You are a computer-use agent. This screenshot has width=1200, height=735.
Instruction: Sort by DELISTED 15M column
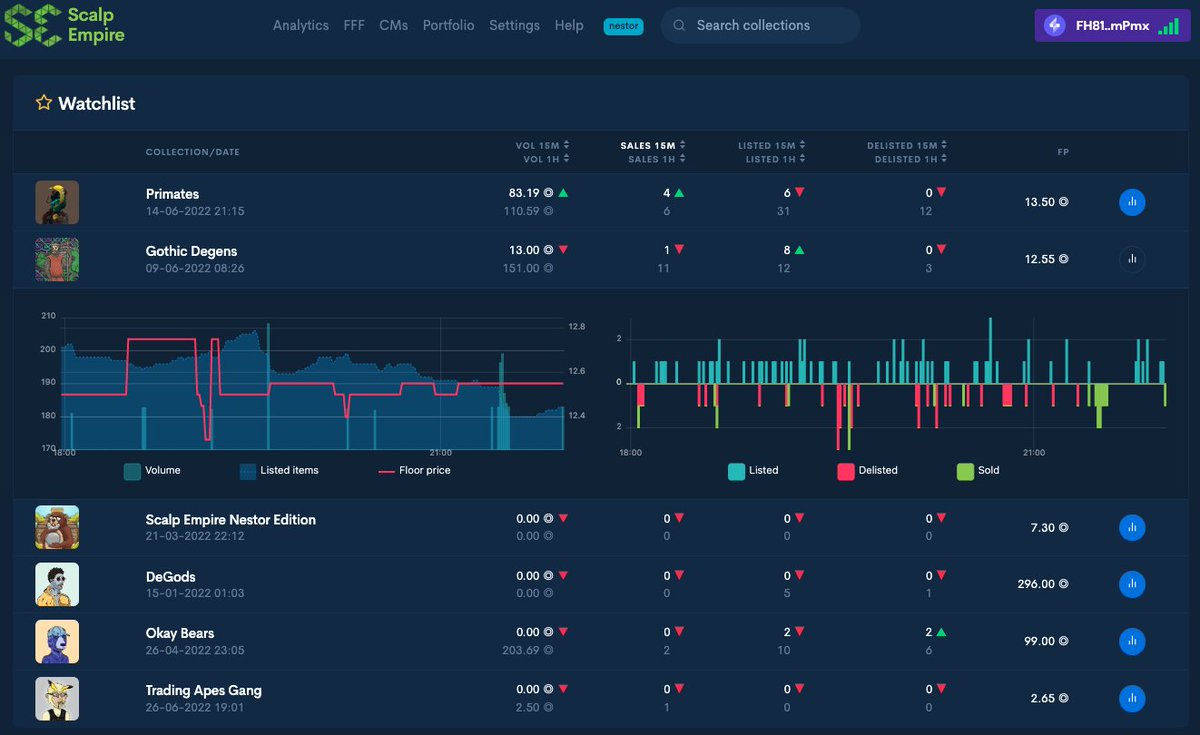click(907, 145)
